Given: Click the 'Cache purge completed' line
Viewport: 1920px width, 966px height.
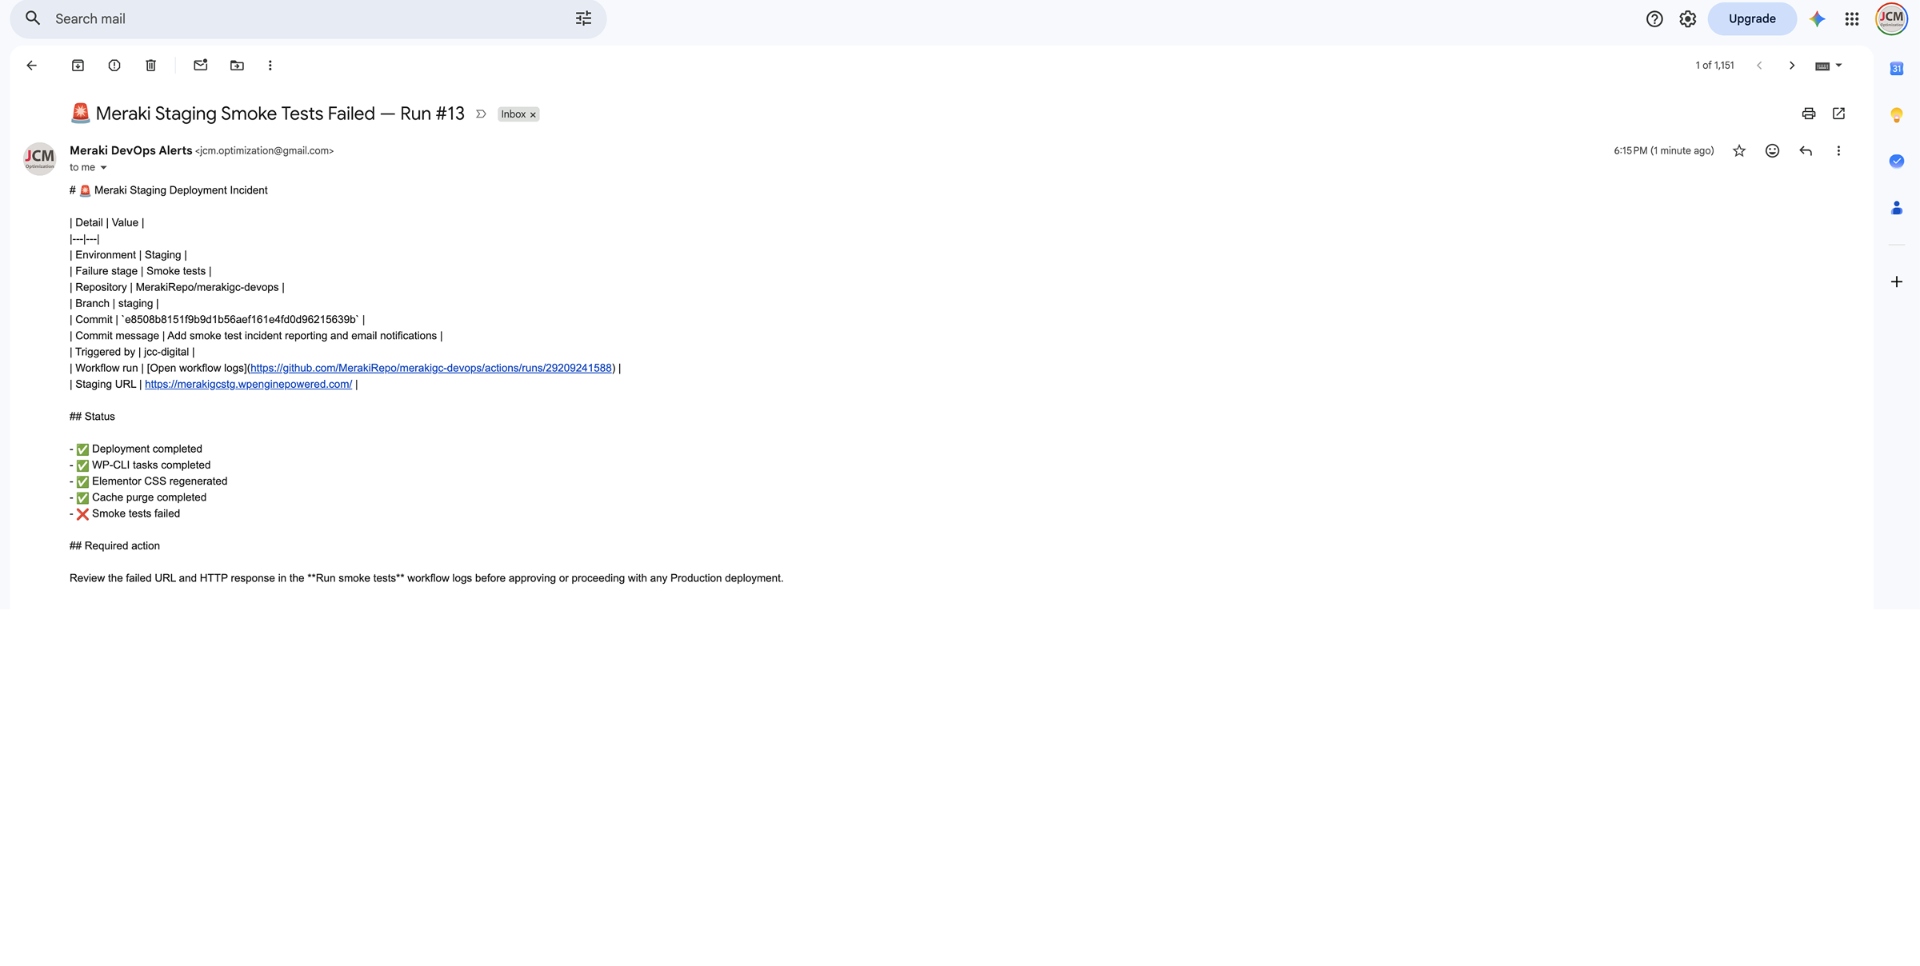Looking at the screenshot, I should pyautogui.click(x=138, y=497).
